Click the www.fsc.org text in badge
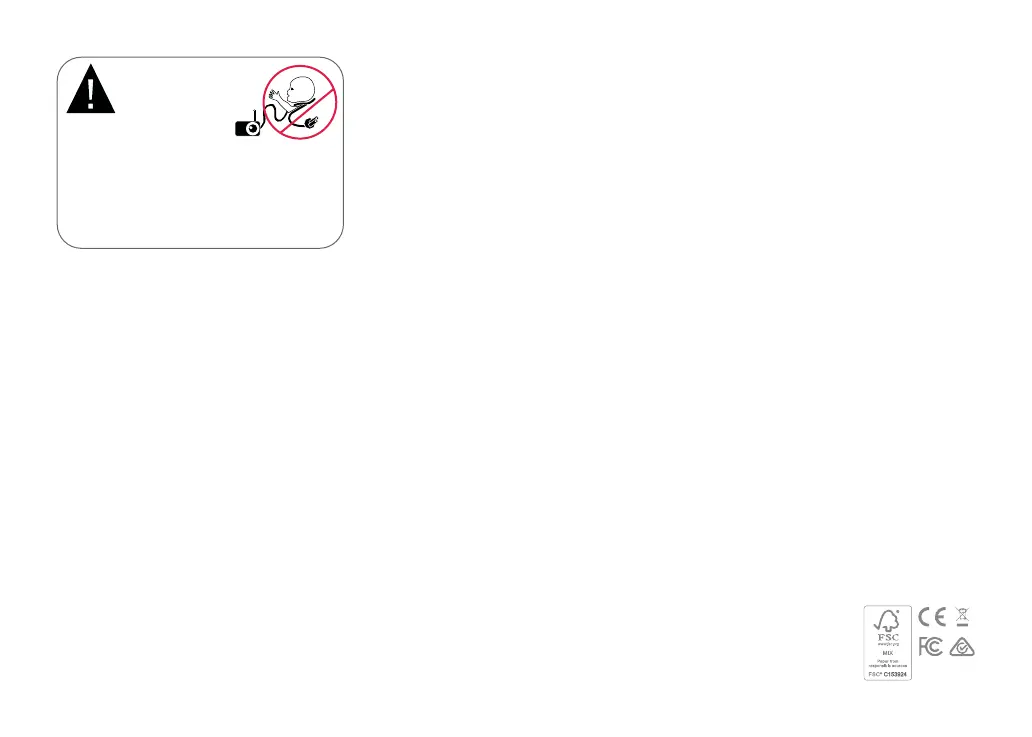 tap(888, 644)
